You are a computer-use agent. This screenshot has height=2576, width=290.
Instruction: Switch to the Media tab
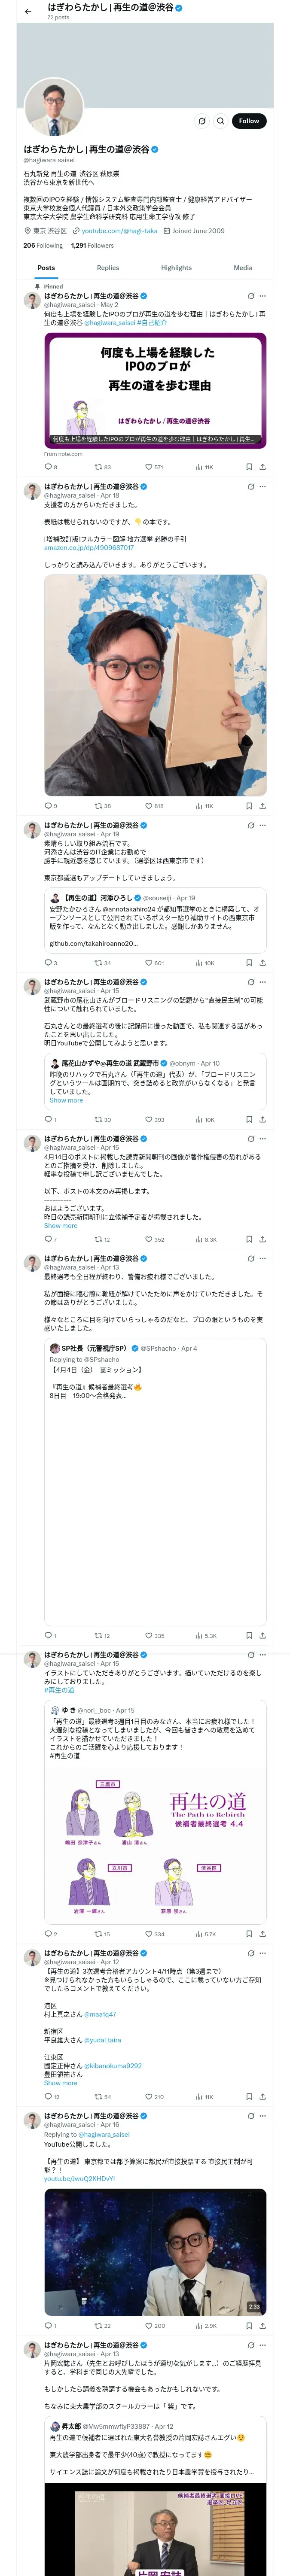(x=243, y=268)
